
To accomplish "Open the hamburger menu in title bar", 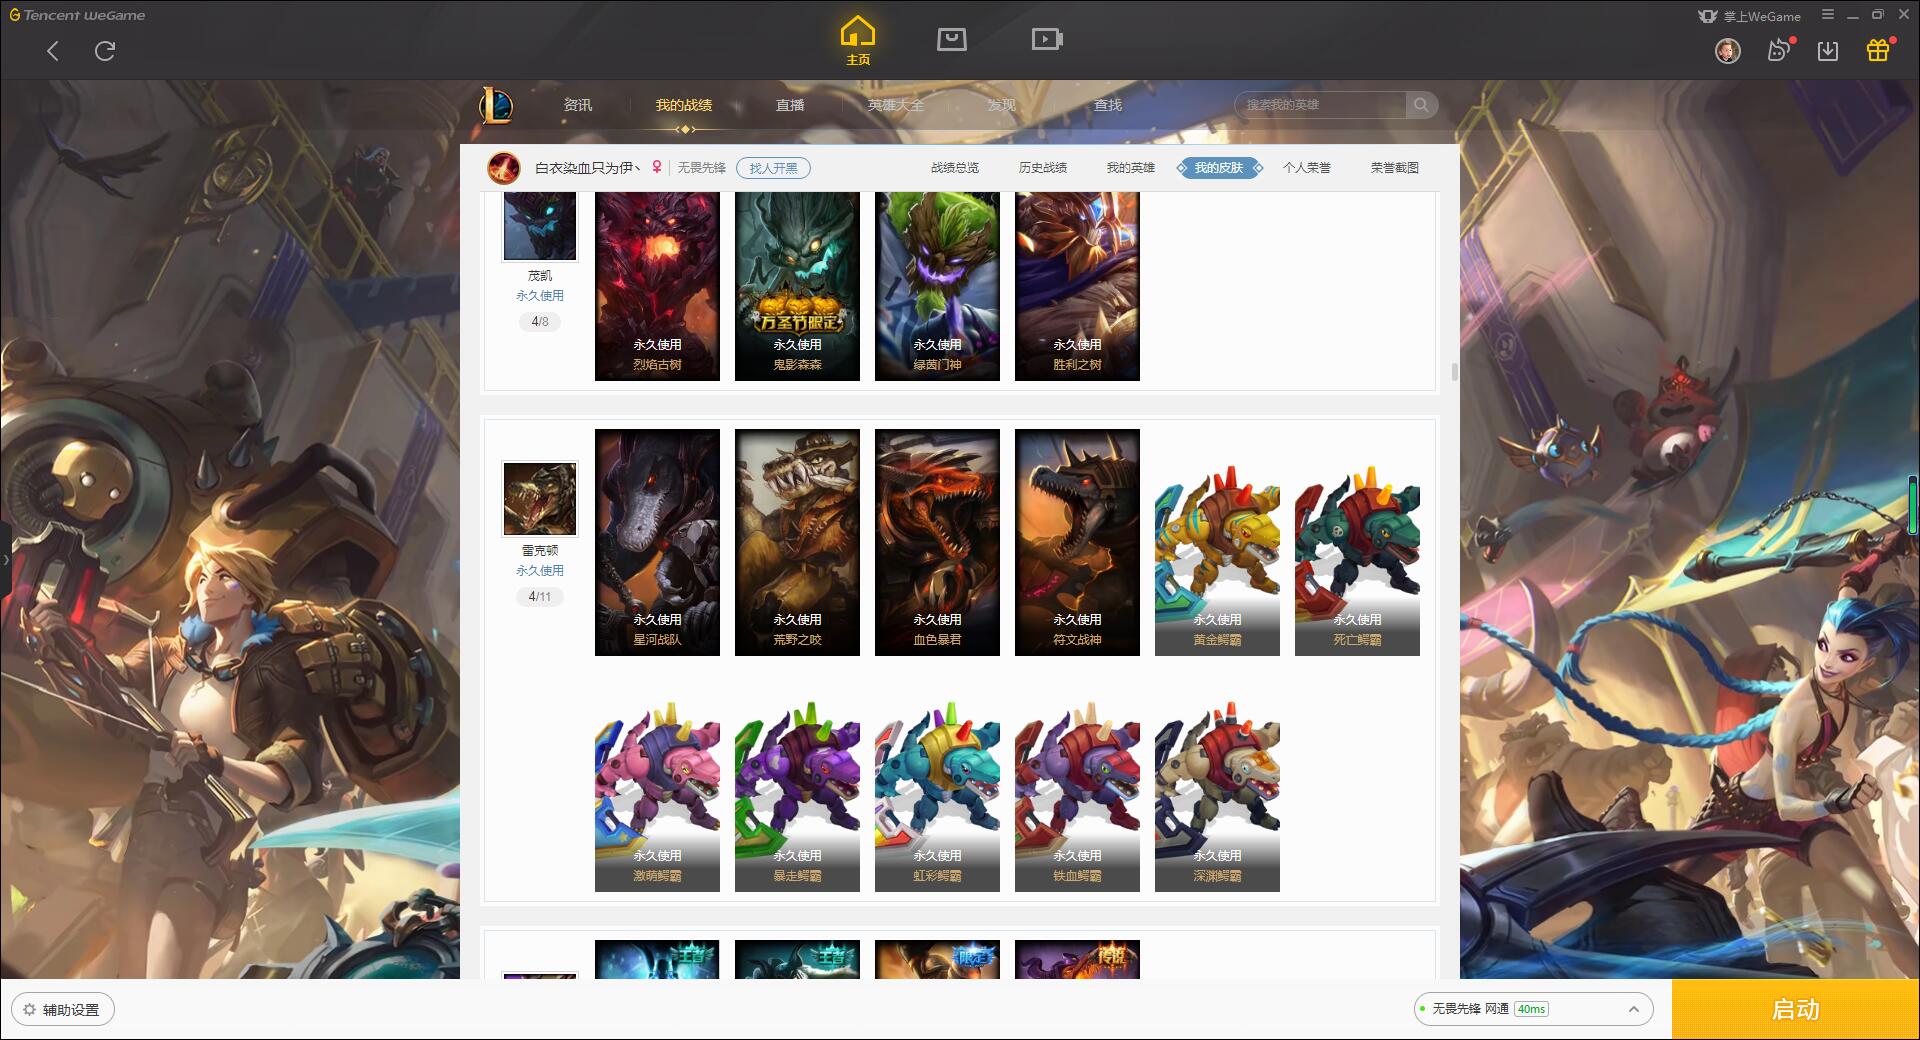I will pyautogui.click(x=1828, y=15).
